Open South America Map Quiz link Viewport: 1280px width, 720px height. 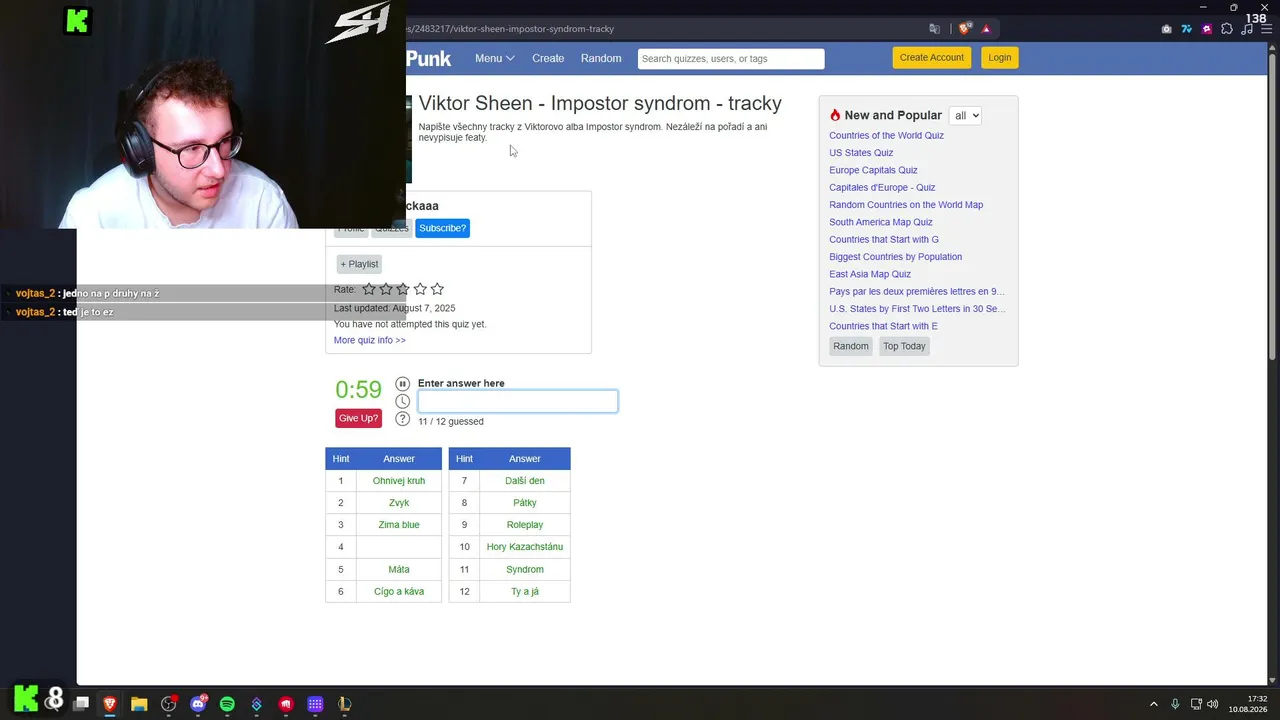(x=881, y=222)
